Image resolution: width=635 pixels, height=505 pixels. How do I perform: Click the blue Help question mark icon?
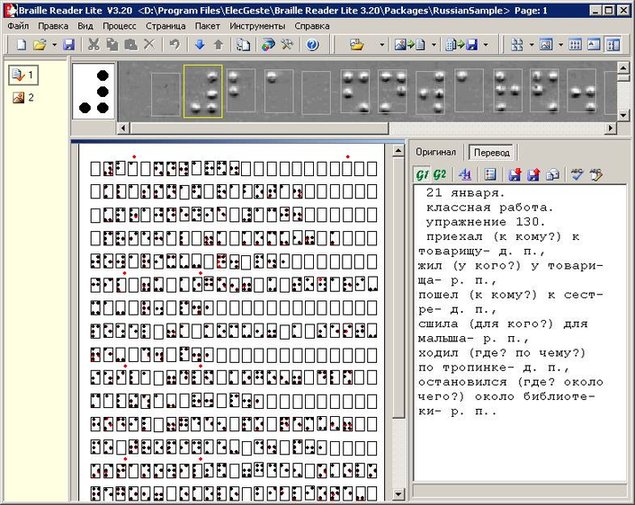point(312,45)
